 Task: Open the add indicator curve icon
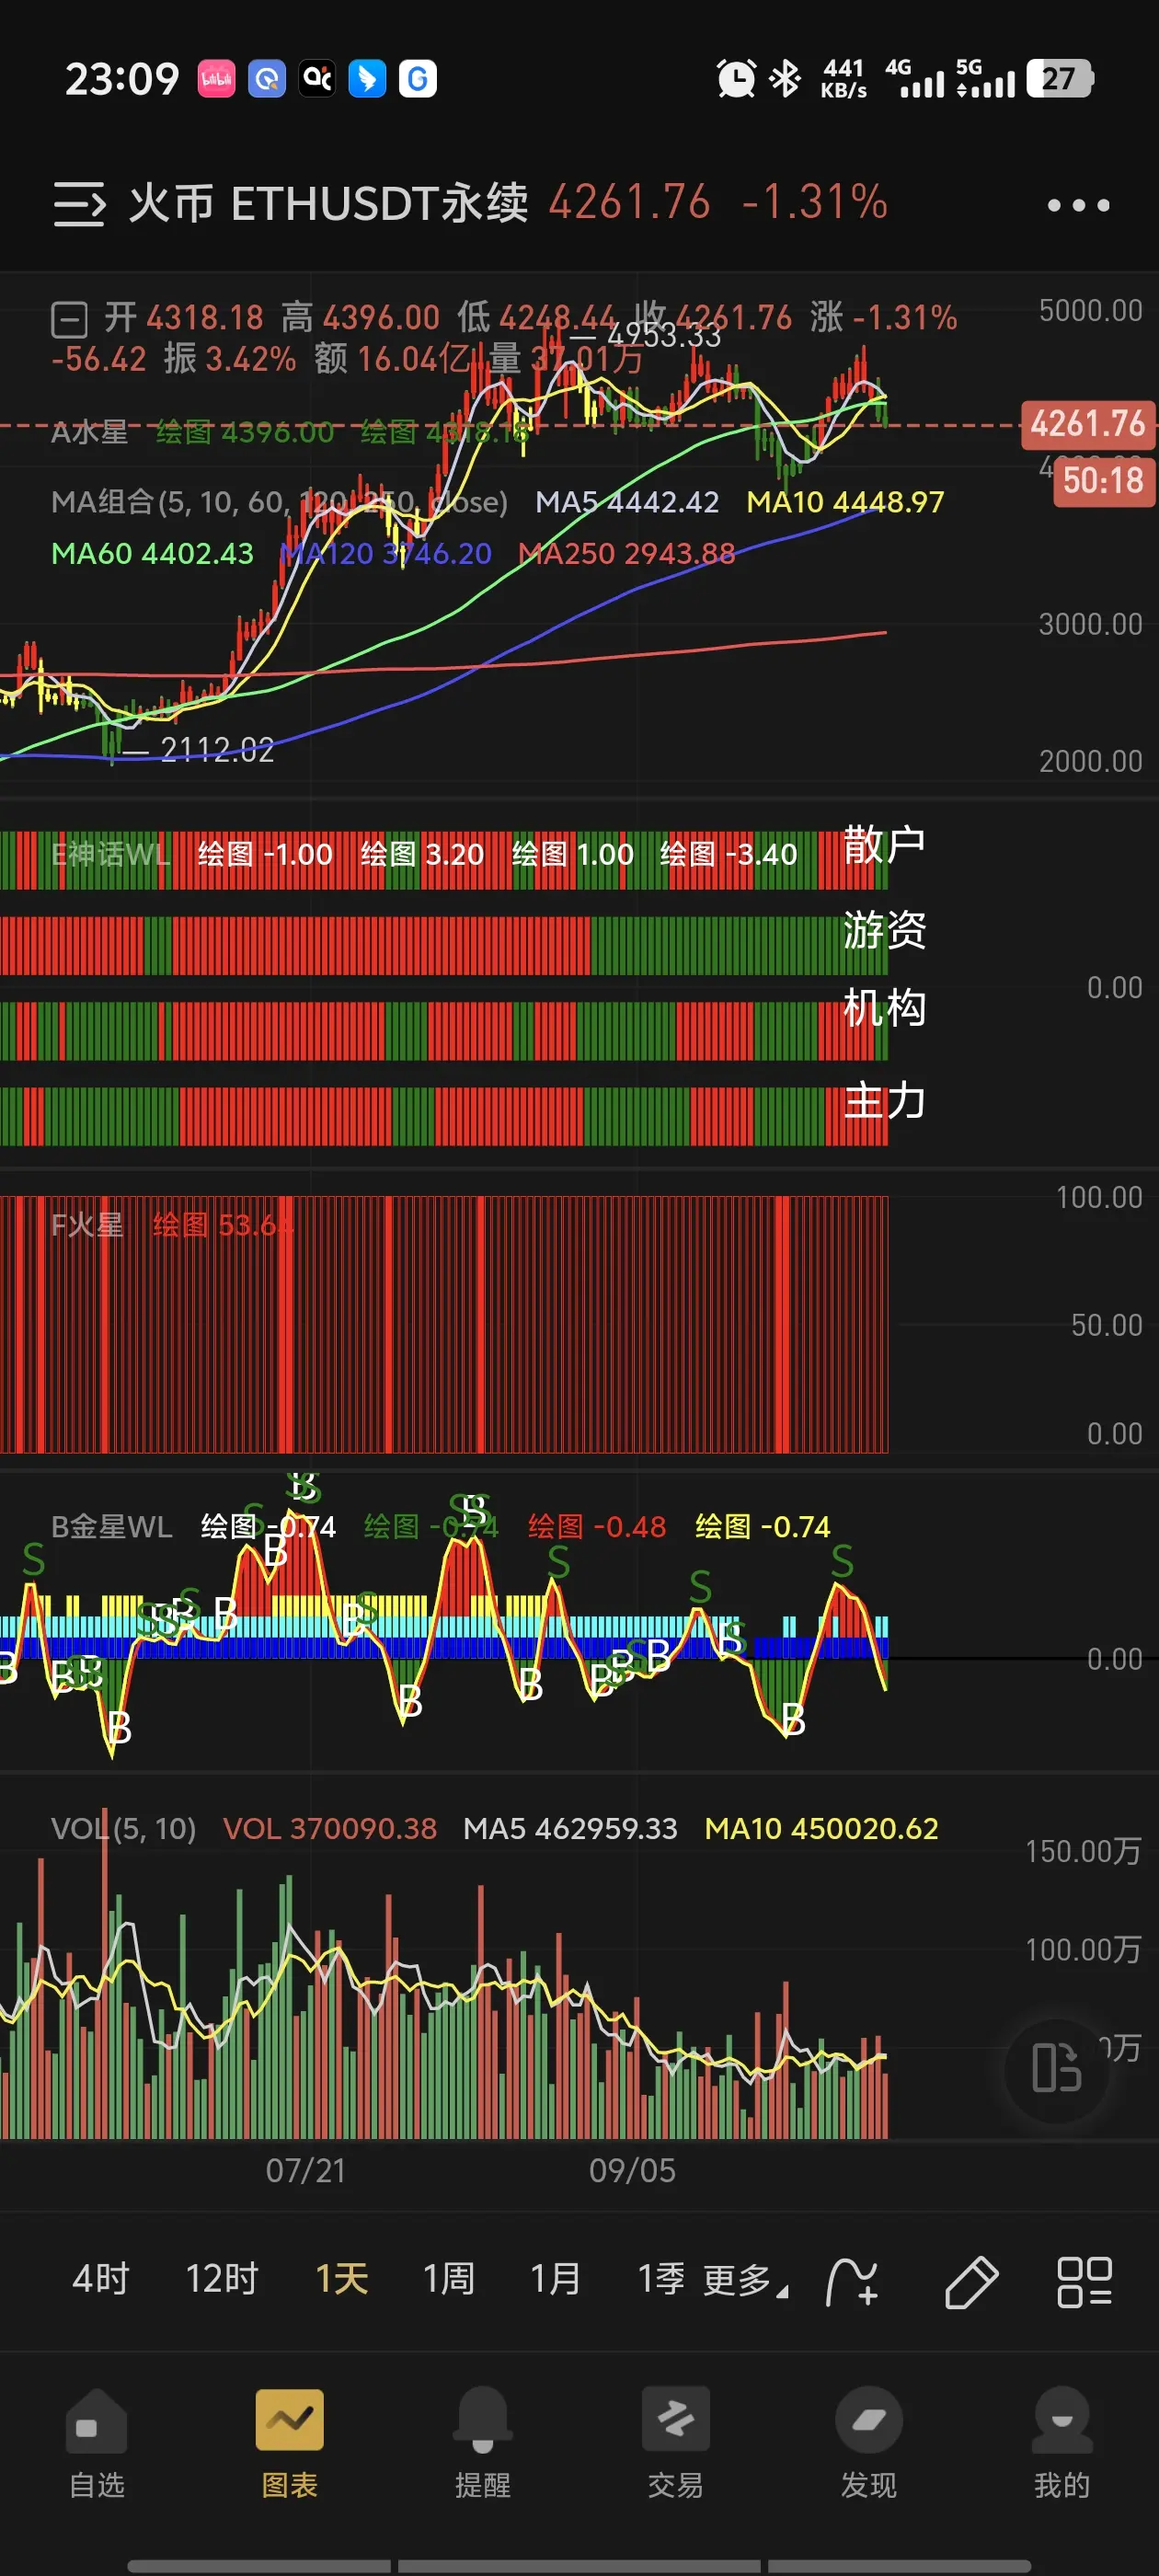tap(852, 2281)
